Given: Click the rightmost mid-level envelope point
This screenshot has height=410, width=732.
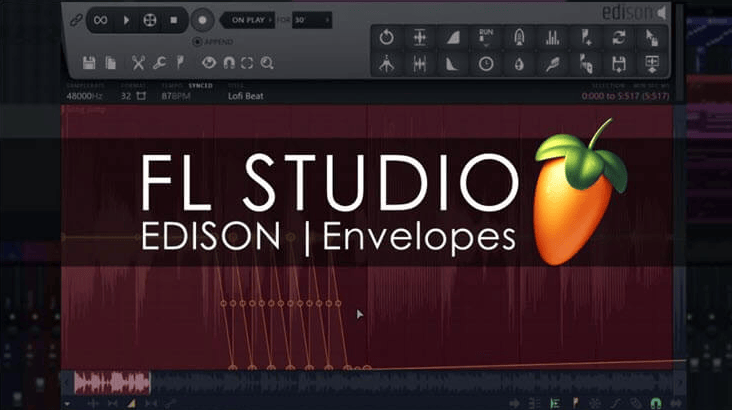Looking at the screenshot, I should point(338,304).
